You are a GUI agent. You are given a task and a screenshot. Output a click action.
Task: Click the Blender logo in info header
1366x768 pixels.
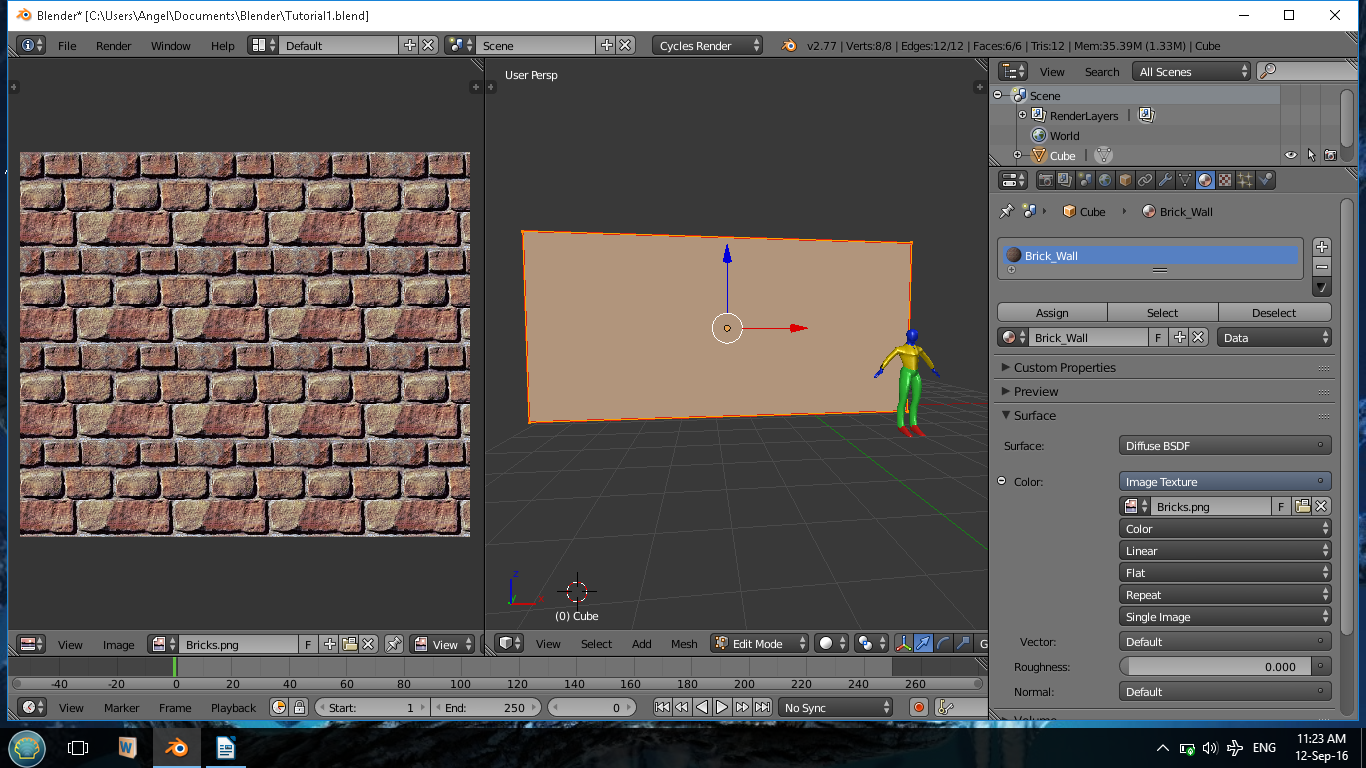click(x=789, y=45)
